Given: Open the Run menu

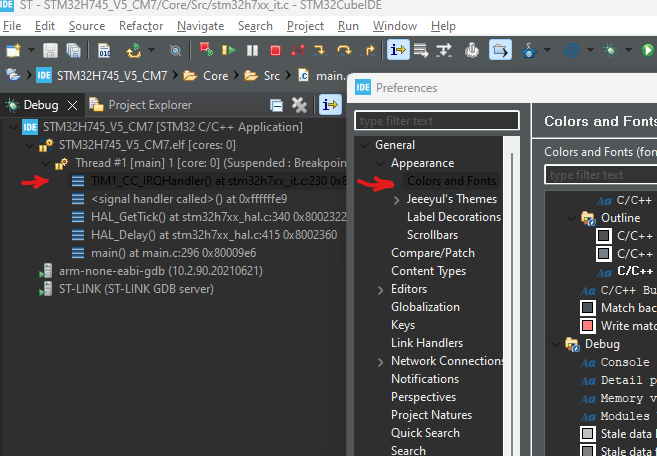Looking at the screenshot, I should [348, 26].
